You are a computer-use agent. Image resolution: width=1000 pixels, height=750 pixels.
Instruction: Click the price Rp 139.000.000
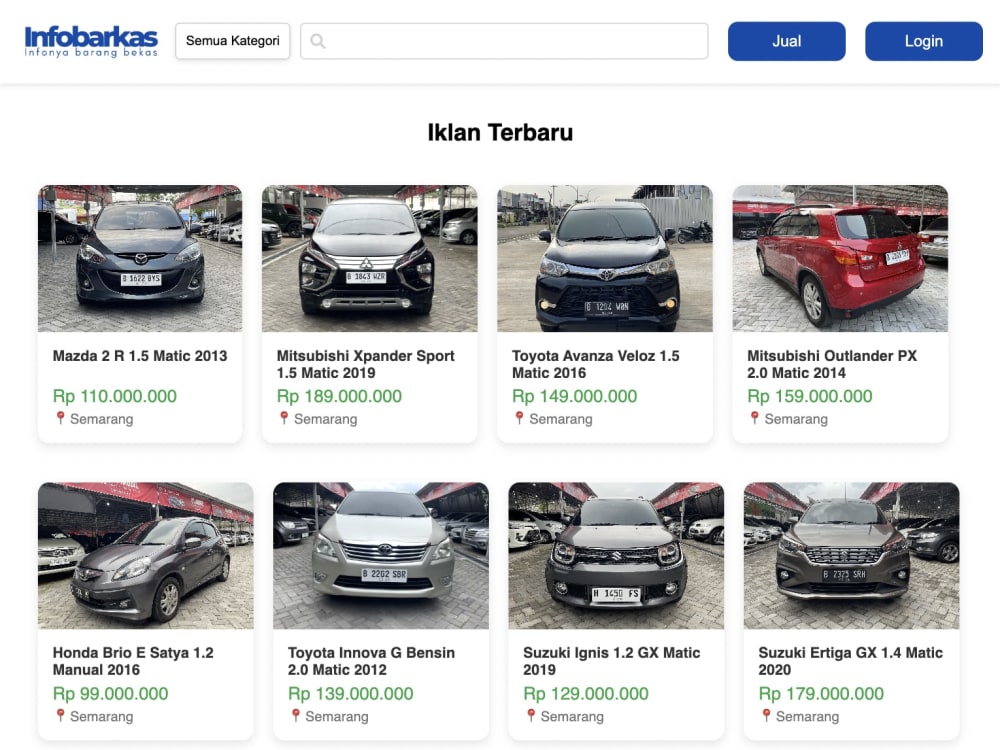[x=351, y=693]
